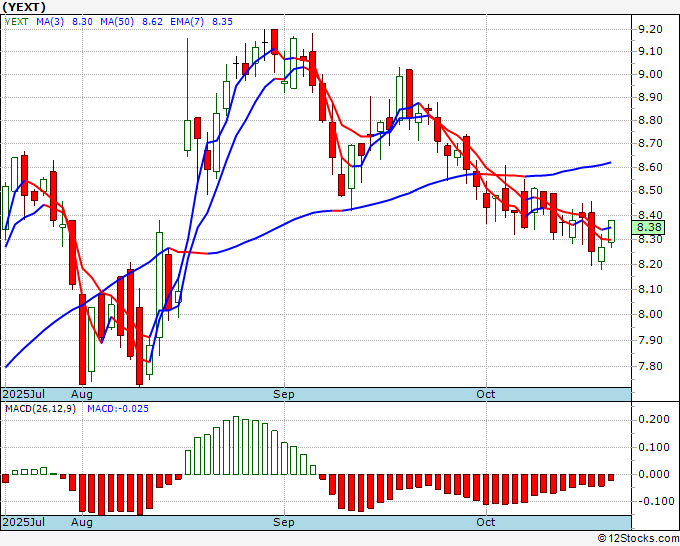Click the 8.90 price axis label
680x546 pixels.
pyautogui.click(x=650, y=98)
